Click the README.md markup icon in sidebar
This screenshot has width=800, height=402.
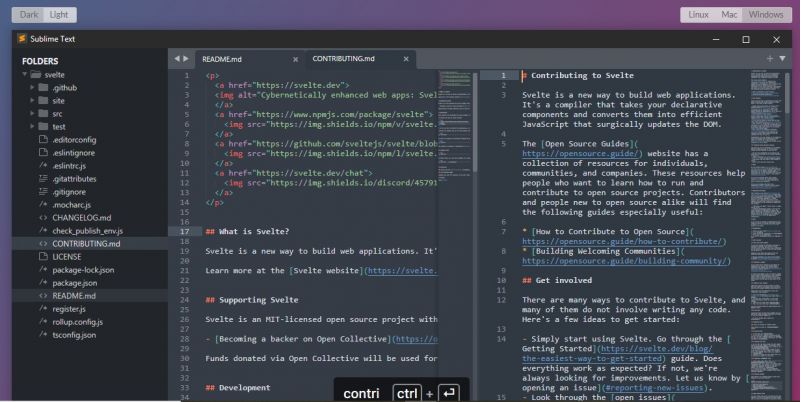(x=43, y=296)
